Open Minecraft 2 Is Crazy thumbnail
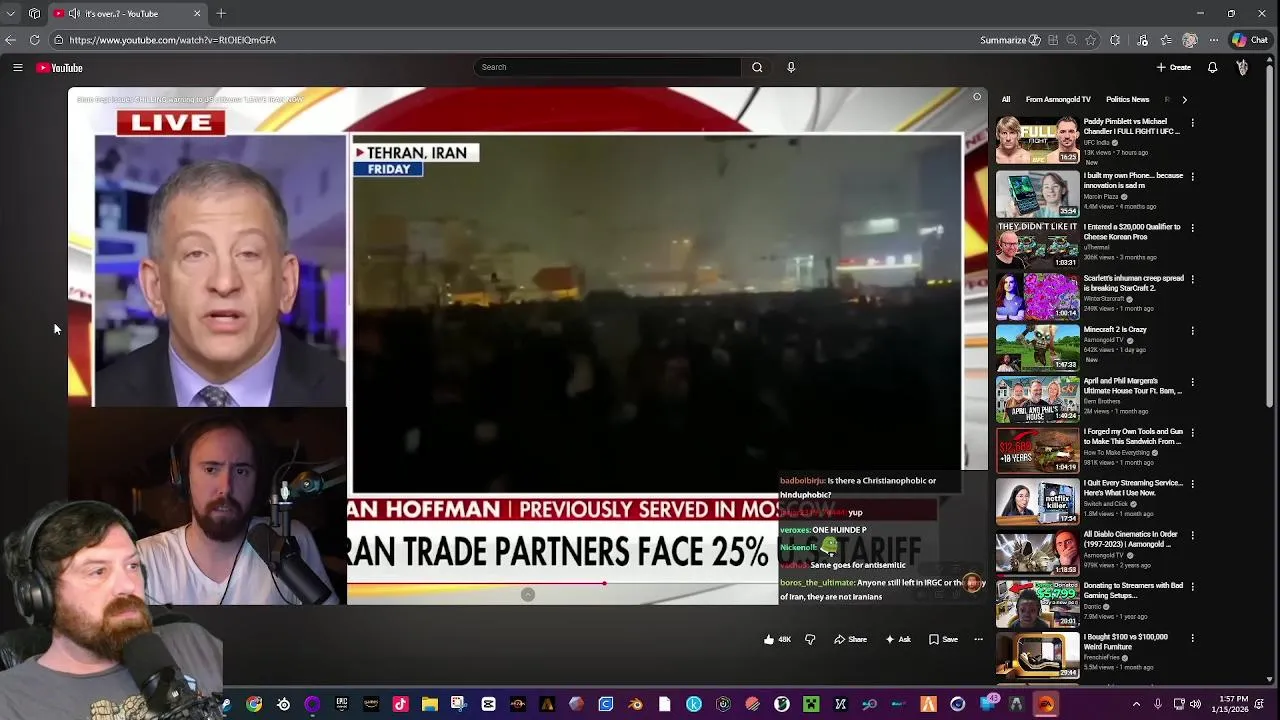1280x720 pixels. [1037, 346]
